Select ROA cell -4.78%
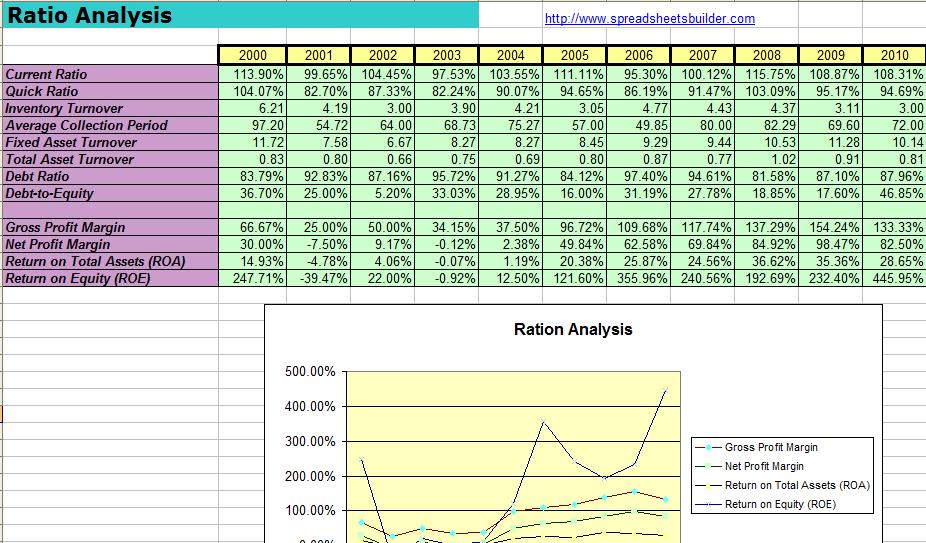Viewport: 926px width, 543px height. [319, 262]
